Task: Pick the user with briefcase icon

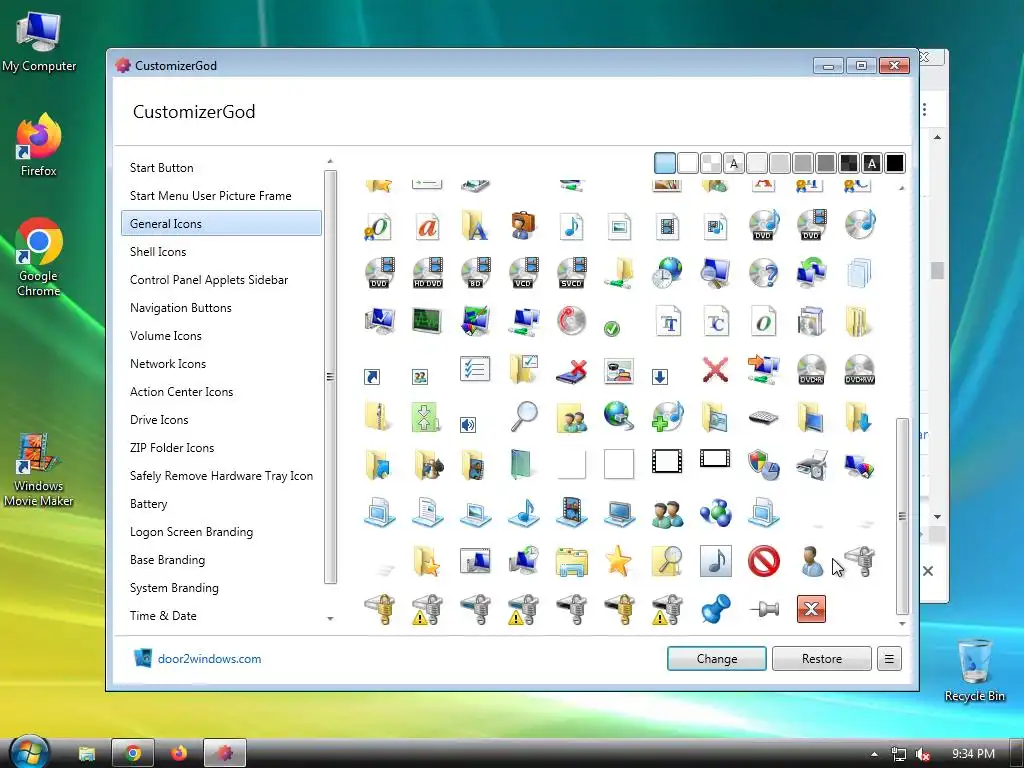Action: [x=523, y=225]
